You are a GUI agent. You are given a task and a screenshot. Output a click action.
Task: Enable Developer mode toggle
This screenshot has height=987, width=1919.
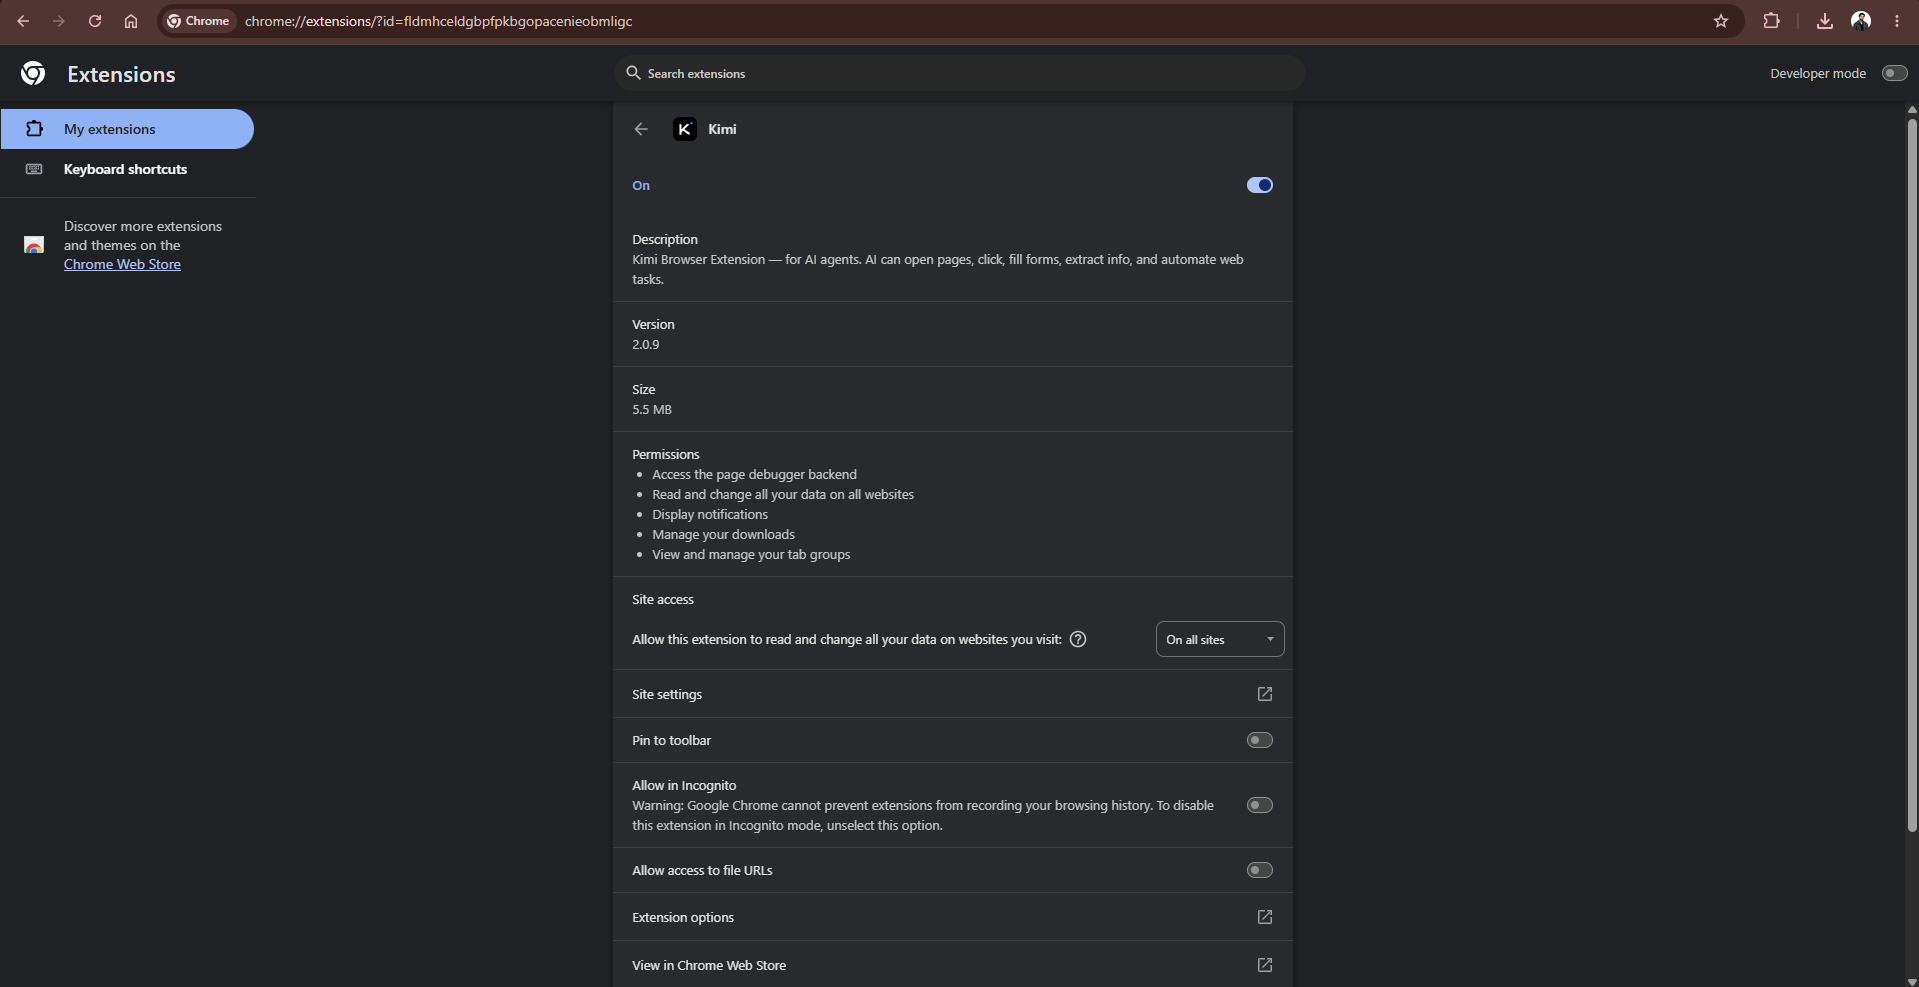[1894, 73]
